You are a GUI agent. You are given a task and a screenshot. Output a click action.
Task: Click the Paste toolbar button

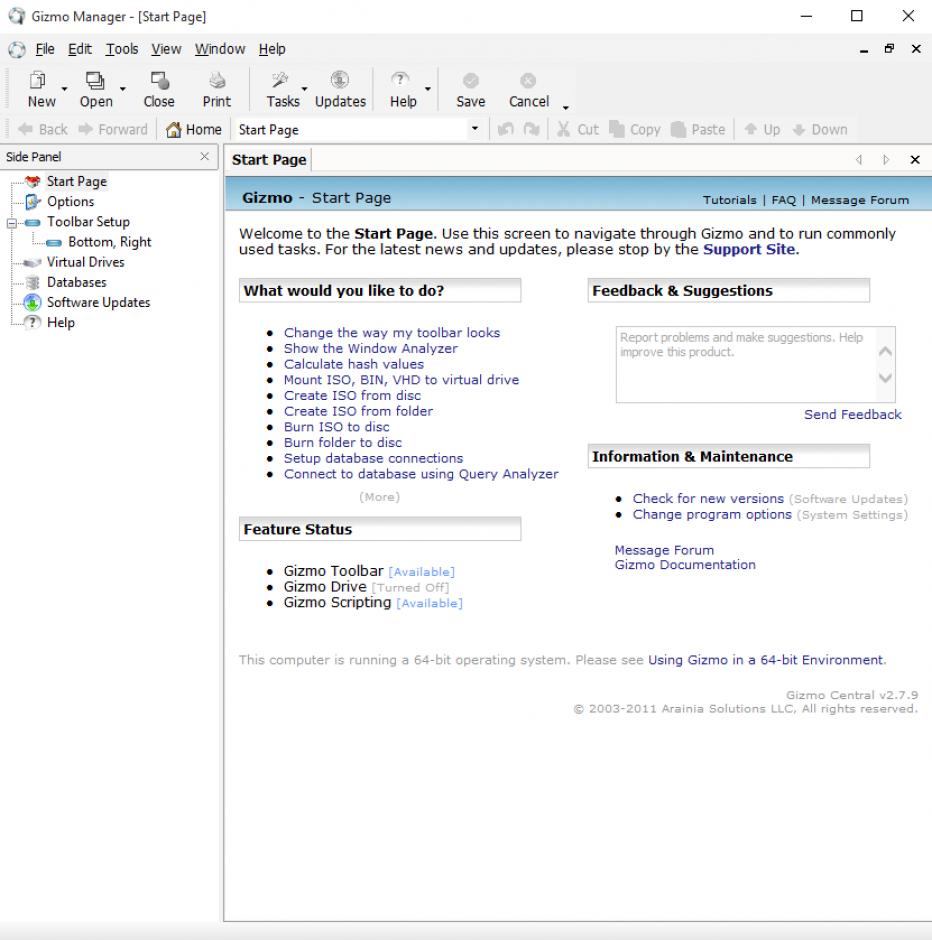(x=698, y=129)
